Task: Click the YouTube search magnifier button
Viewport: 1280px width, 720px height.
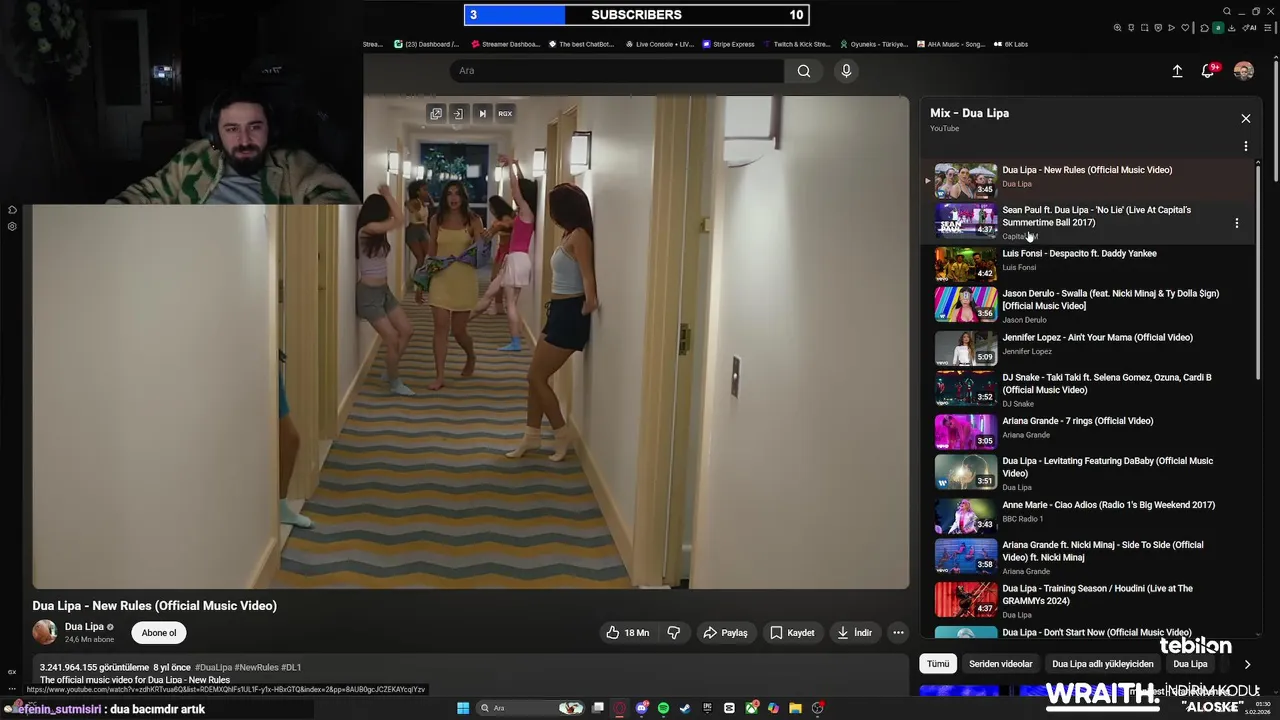Action: (x=804, y=71)
